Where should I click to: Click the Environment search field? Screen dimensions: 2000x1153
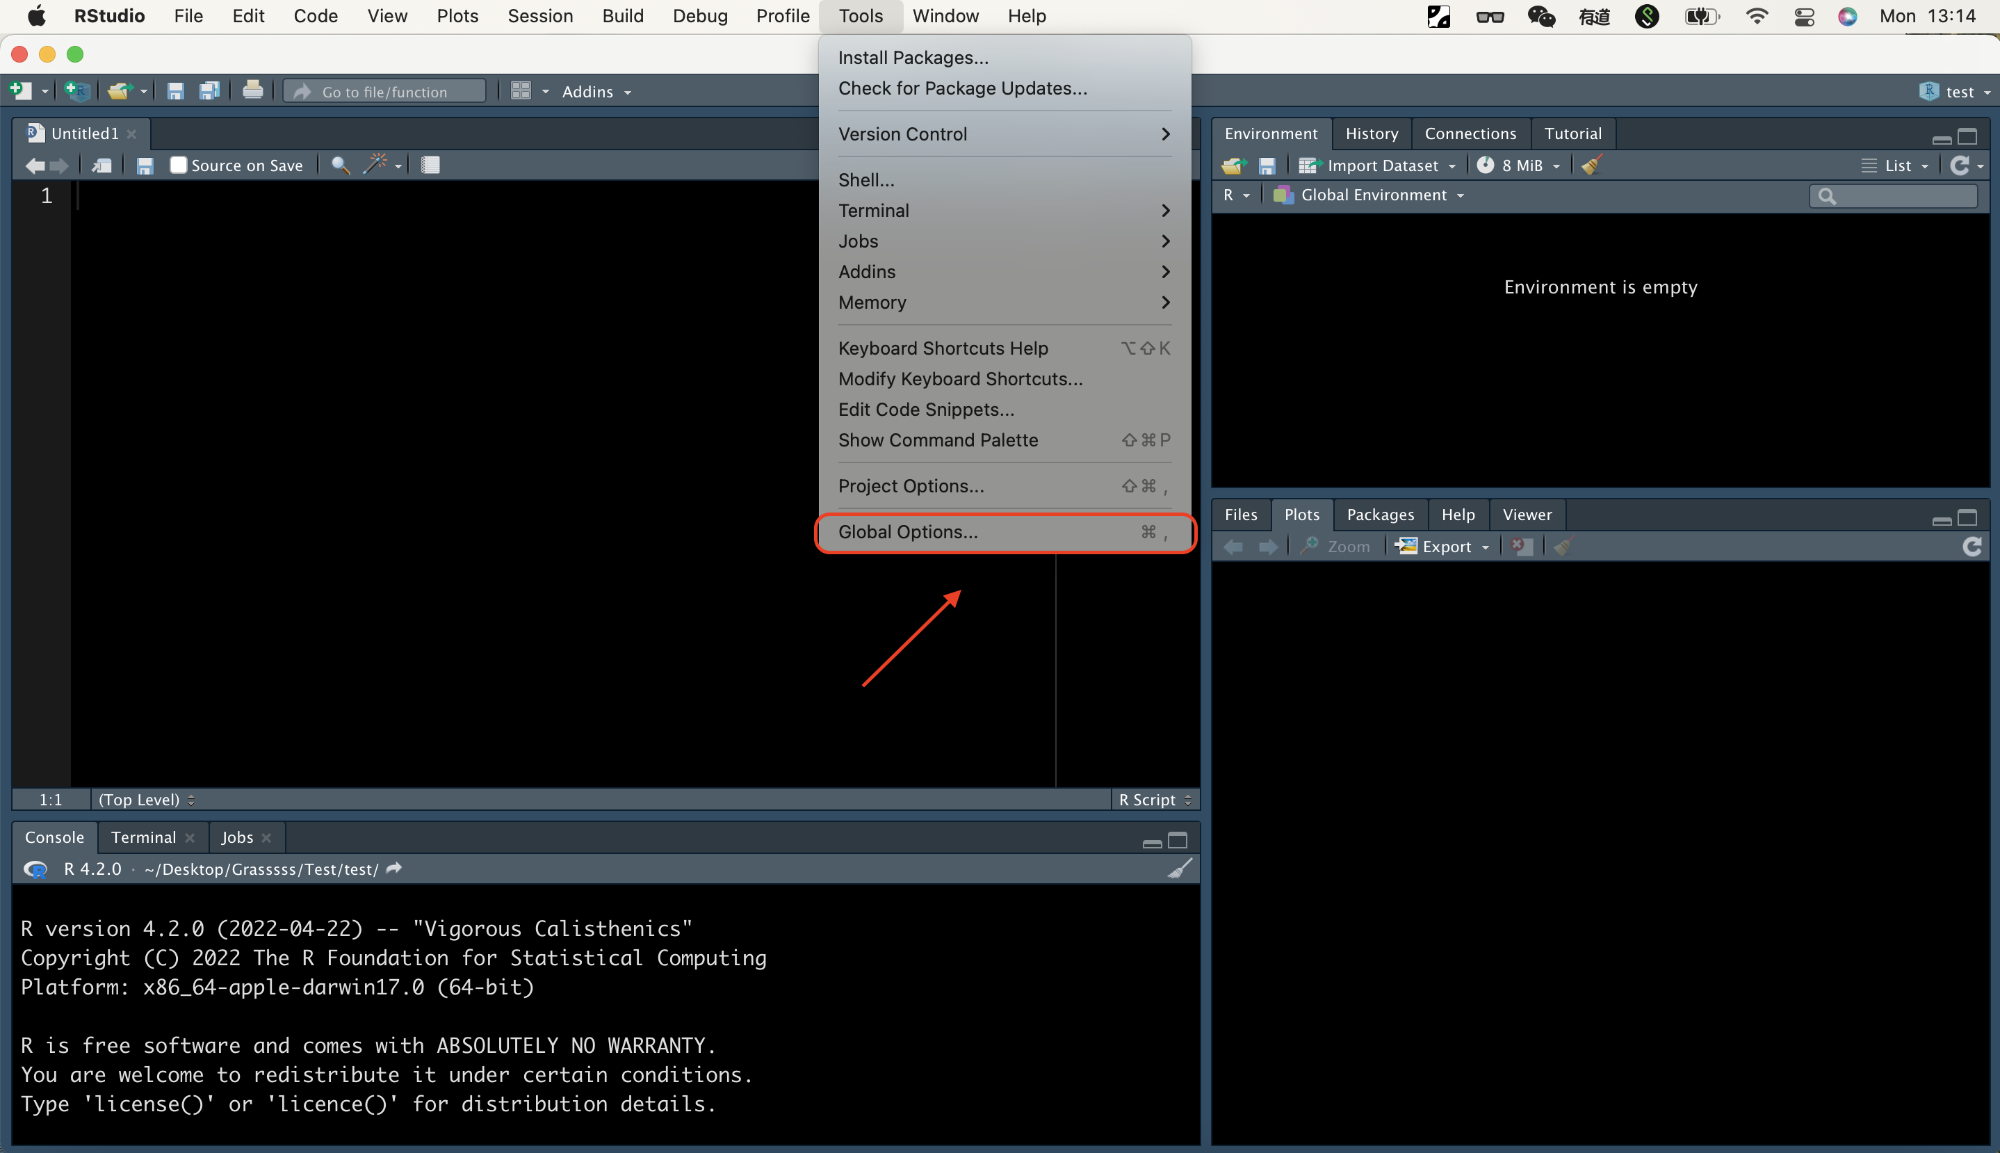pyautogui.click(x=1893, y=196)
